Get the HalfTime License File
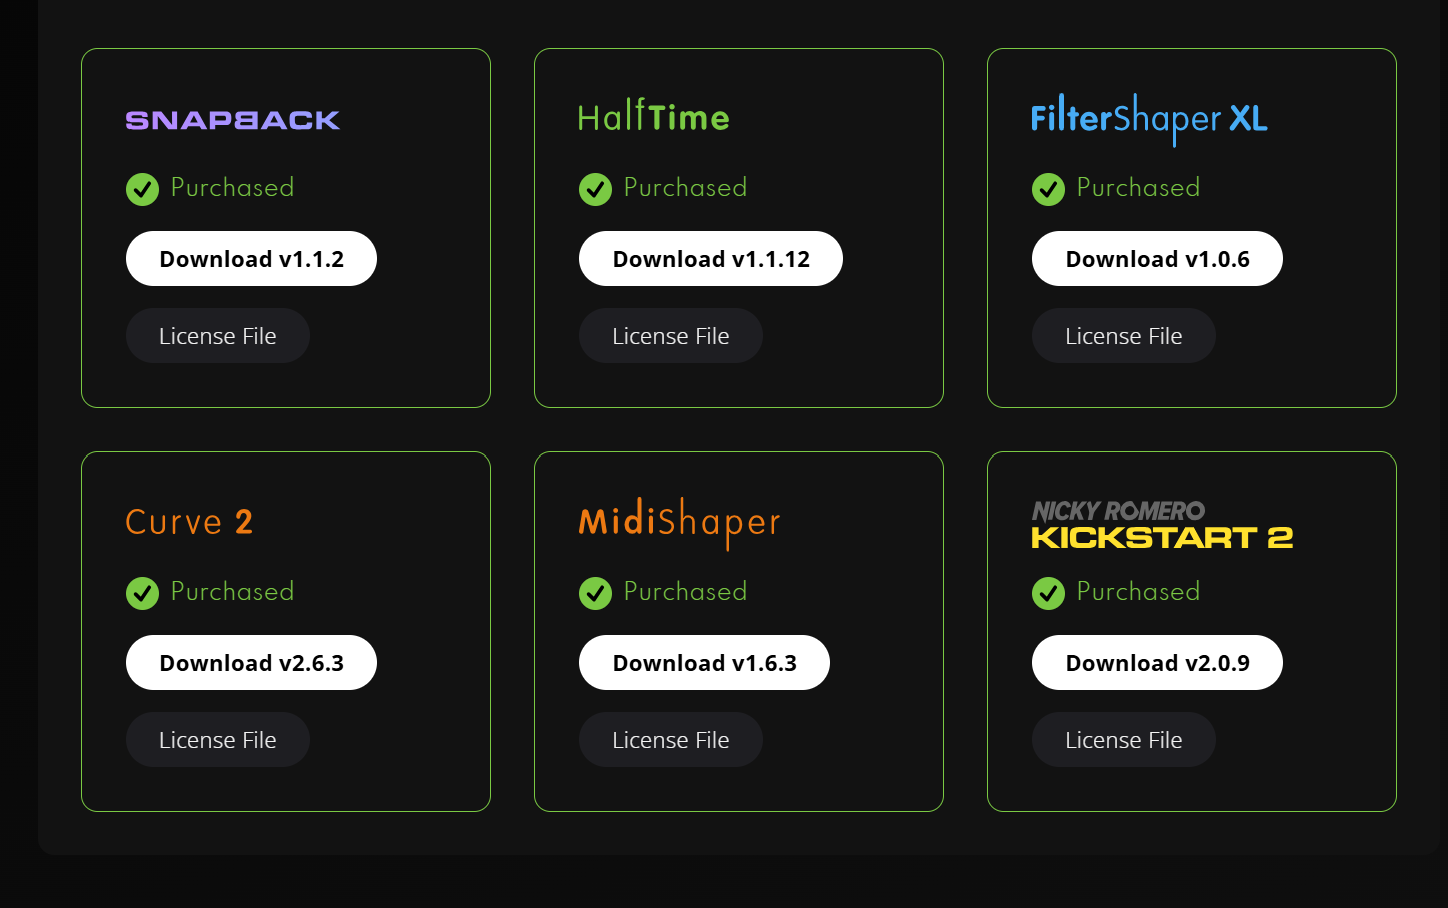 pos(671,336)
